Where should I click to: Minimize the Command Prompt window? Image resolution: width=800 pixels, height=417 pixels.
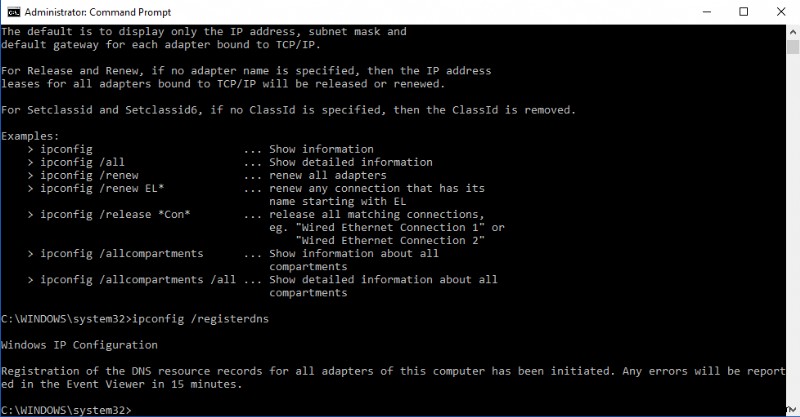(696, 12)
